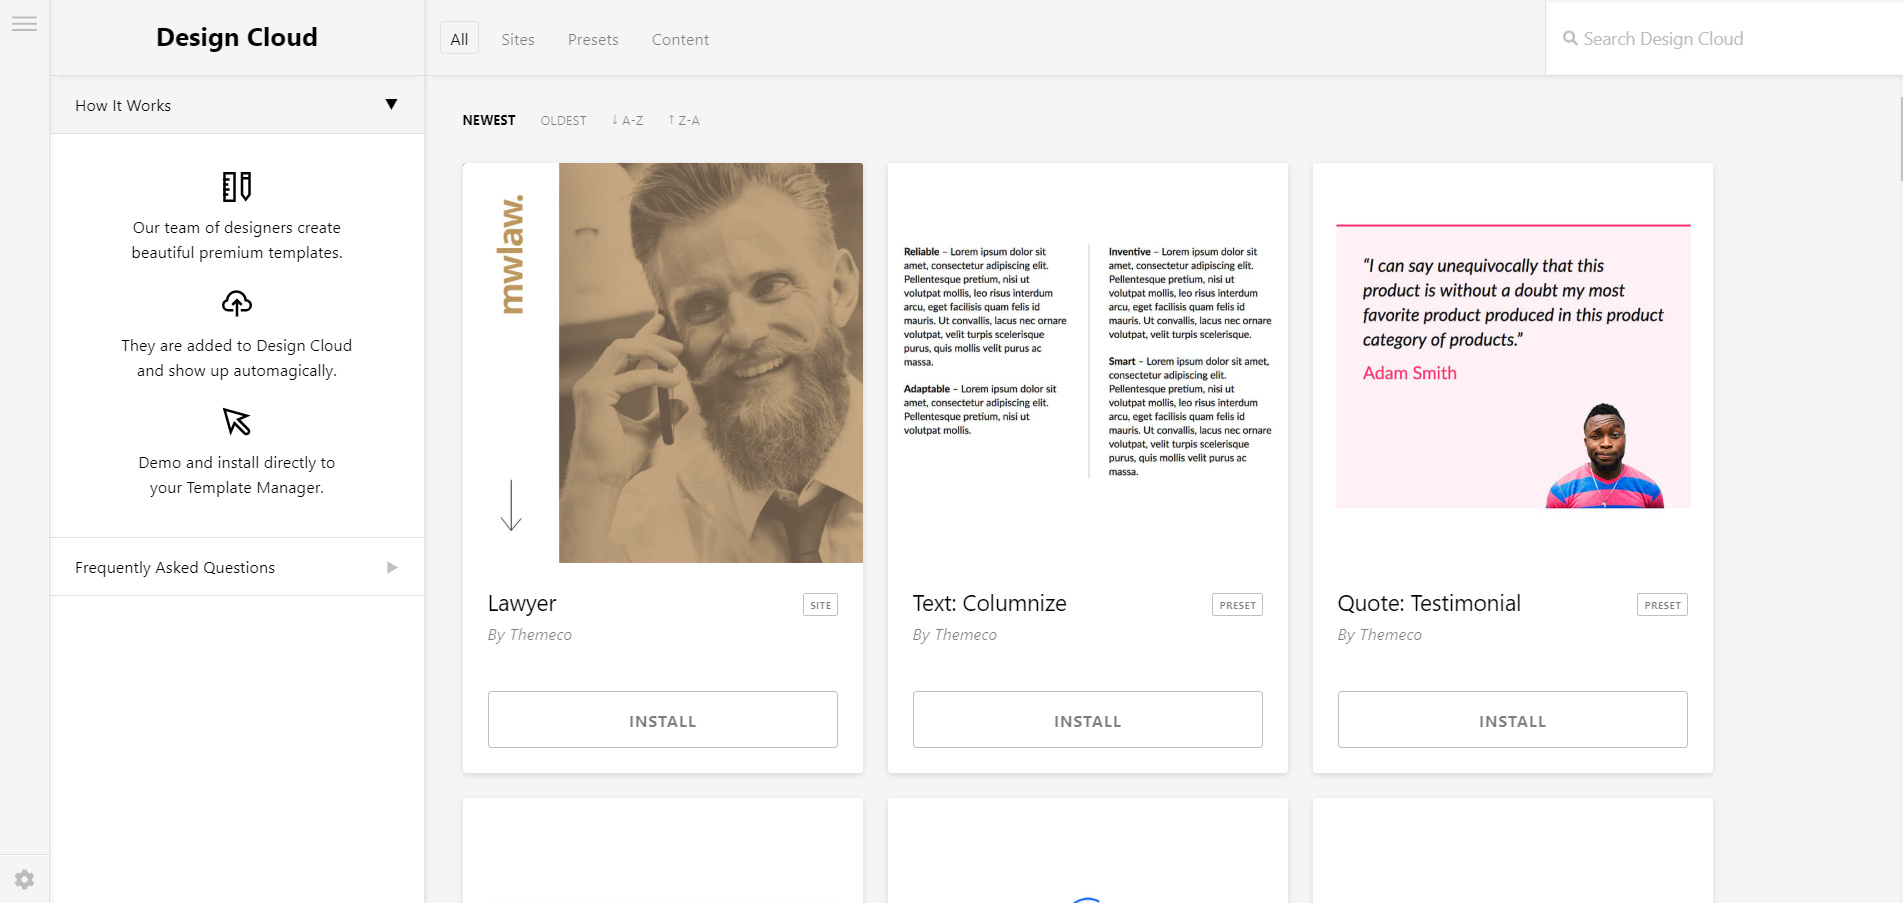Expand Frequently Asked Questions
Image resolution: width=1903 pixels, height=903 pixels.
click(x=237, y=567)
